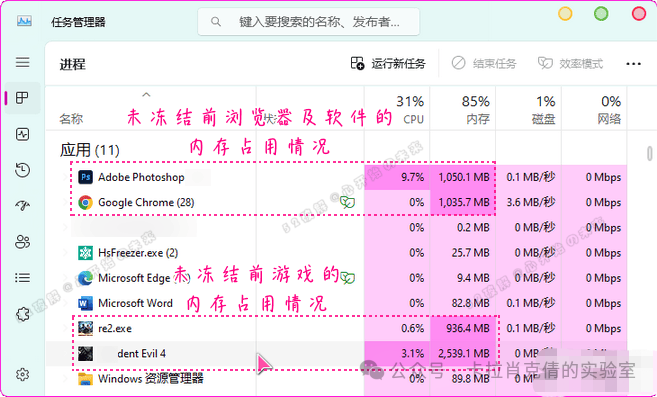Open the Details sidebar icon
Screen dimensions: 657x397
point(22,278)
